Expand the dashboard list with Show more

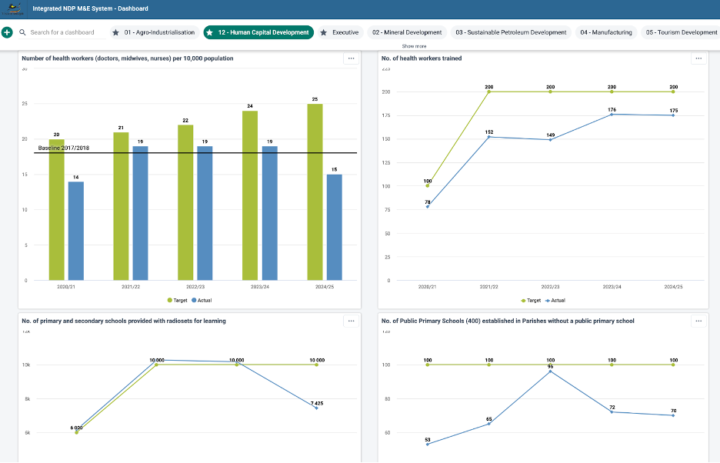point(413,46)
